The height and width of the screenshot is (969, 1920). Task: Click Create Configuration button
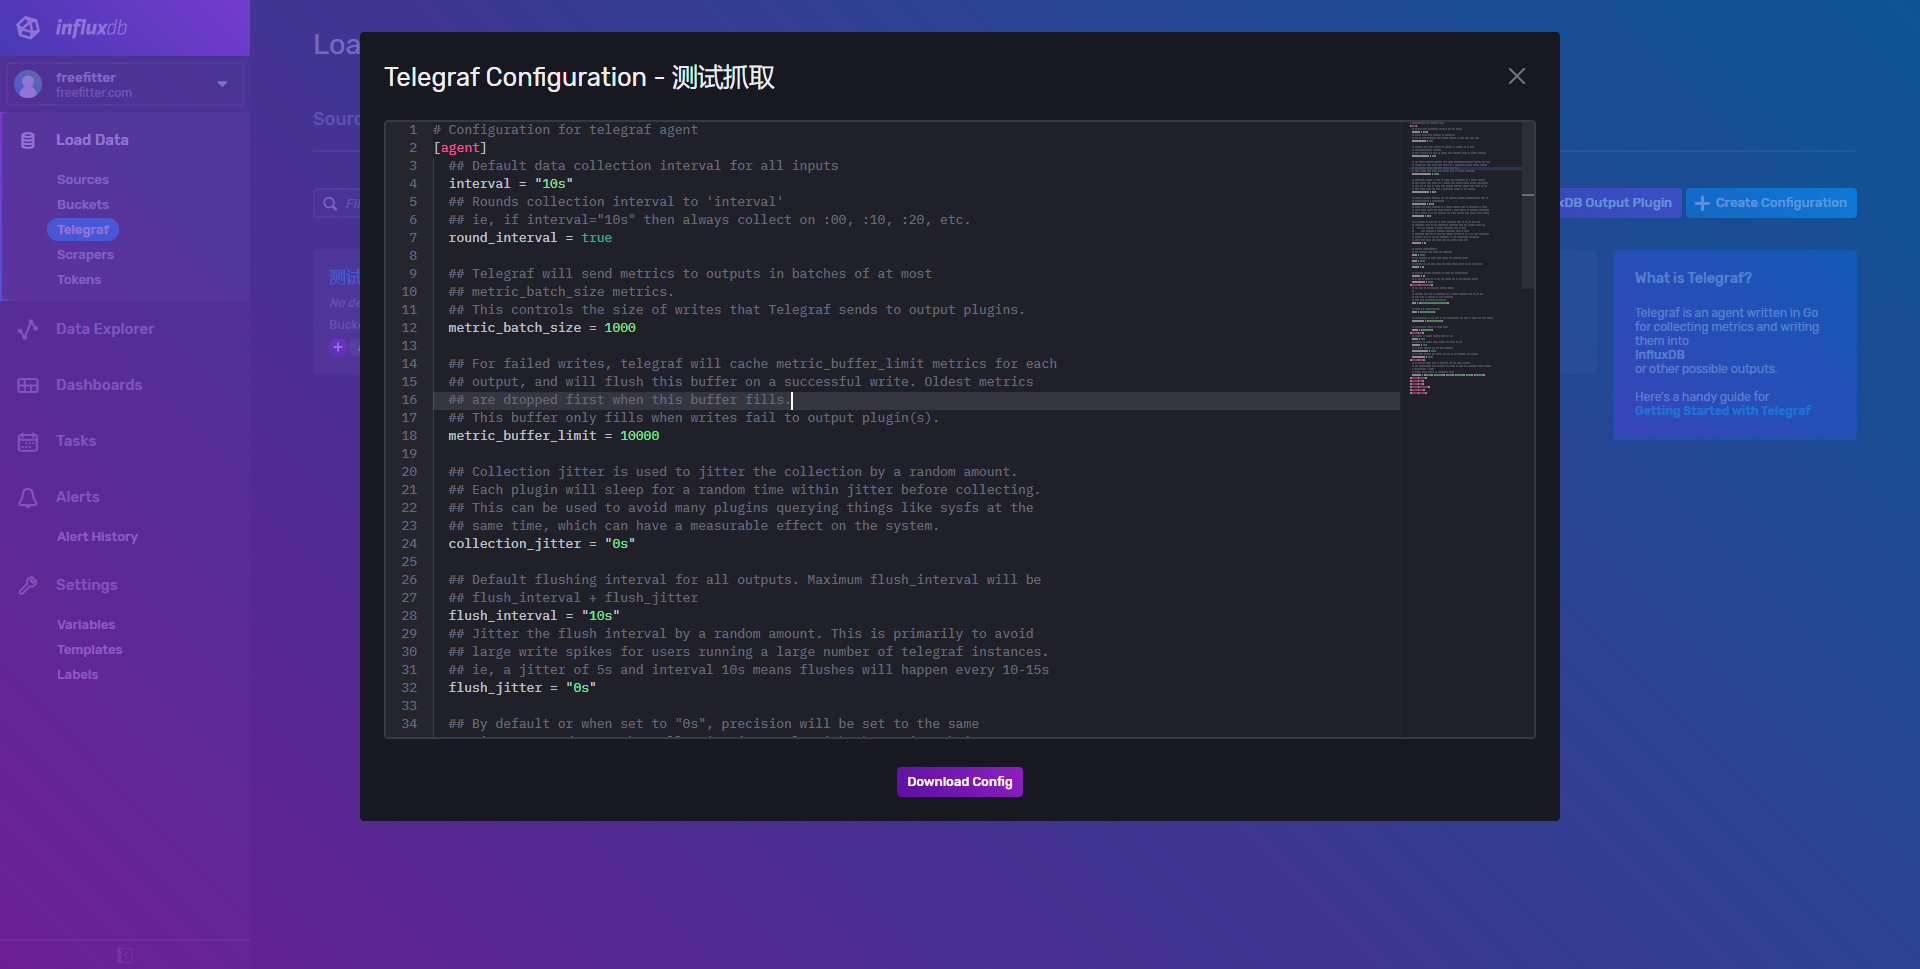[1771, 203]
